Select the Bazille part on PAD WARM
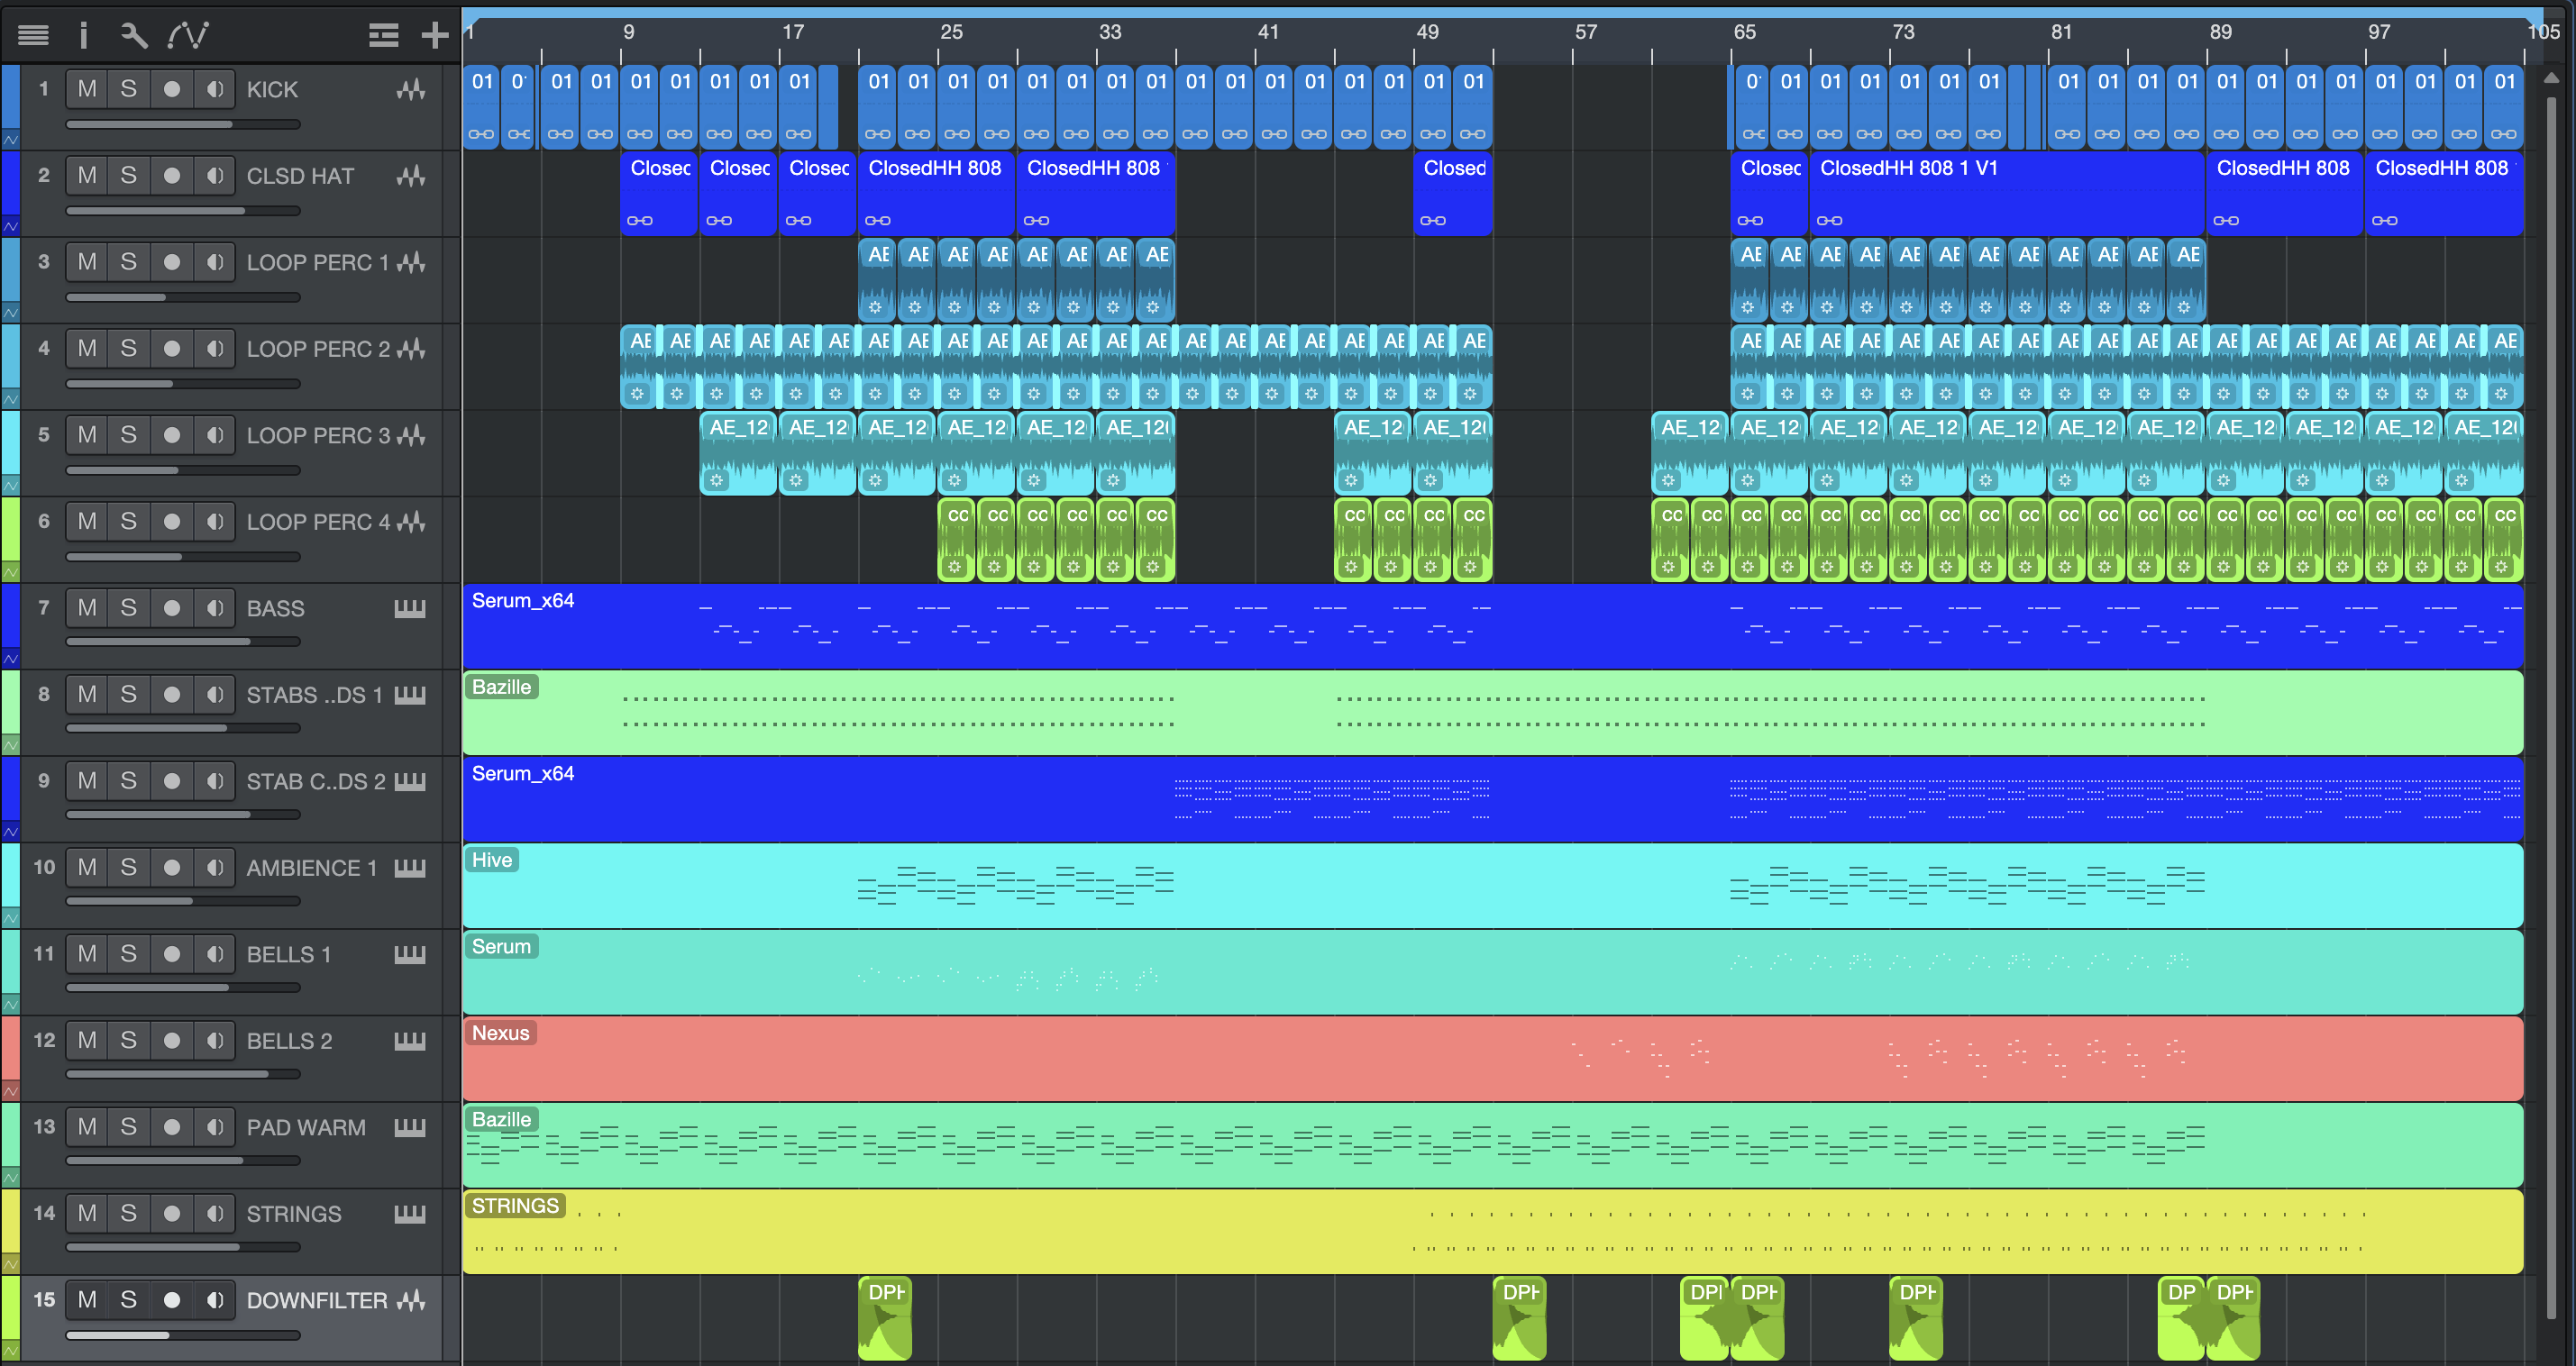The height and width of the screenshot is (1366, 2576). tap(1492, 1145)
